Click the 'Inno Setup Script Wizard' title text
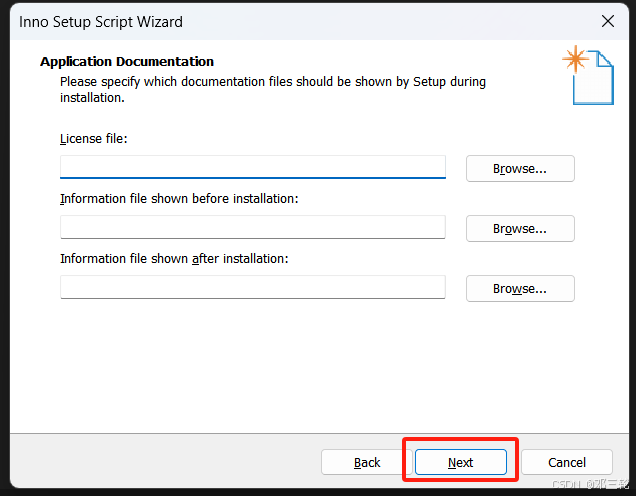Image resolution: width=636 pixels, height=496 pixels. pos(101,22)
